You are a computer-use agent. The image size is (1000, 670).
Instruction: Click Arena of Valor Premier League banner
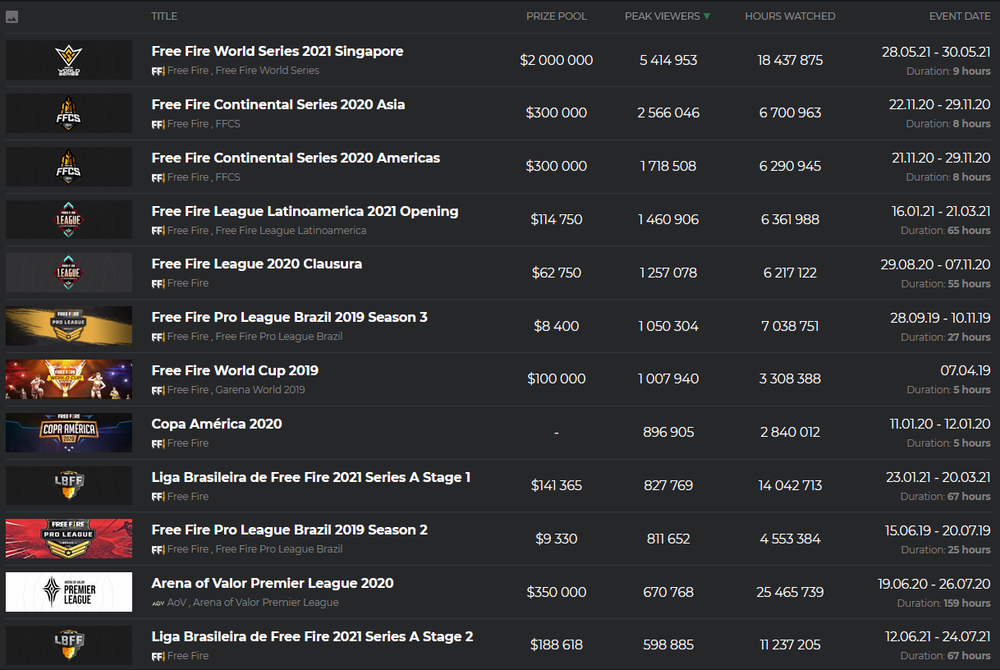pos(69,592)
